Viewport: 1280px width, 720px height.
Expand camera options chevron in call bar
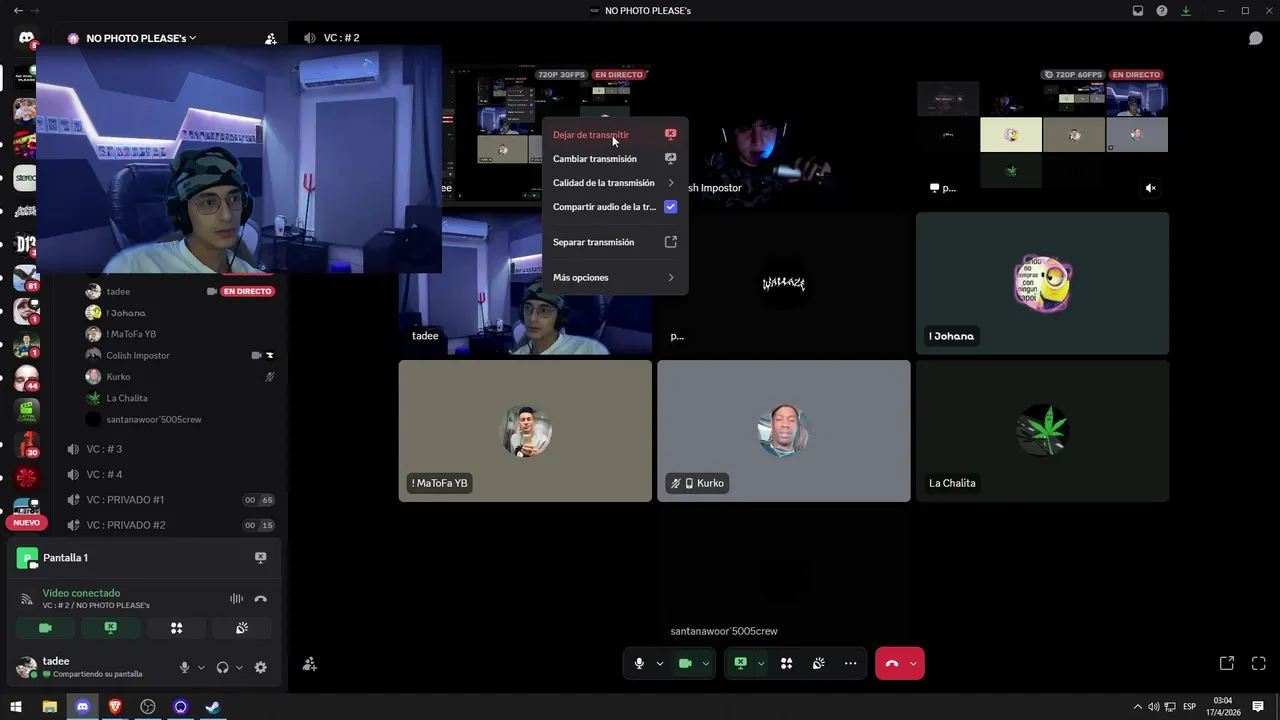click(x=705, y=663)
